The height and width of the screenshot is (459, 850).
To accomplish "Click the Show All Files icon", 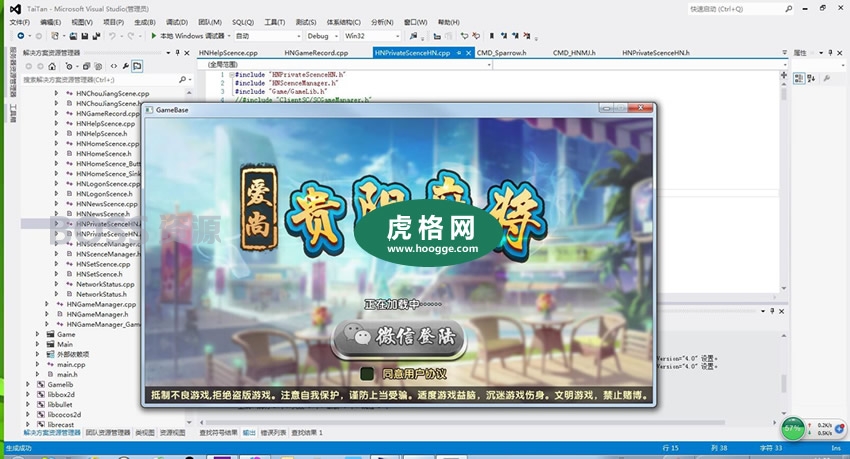I will 98,66.
